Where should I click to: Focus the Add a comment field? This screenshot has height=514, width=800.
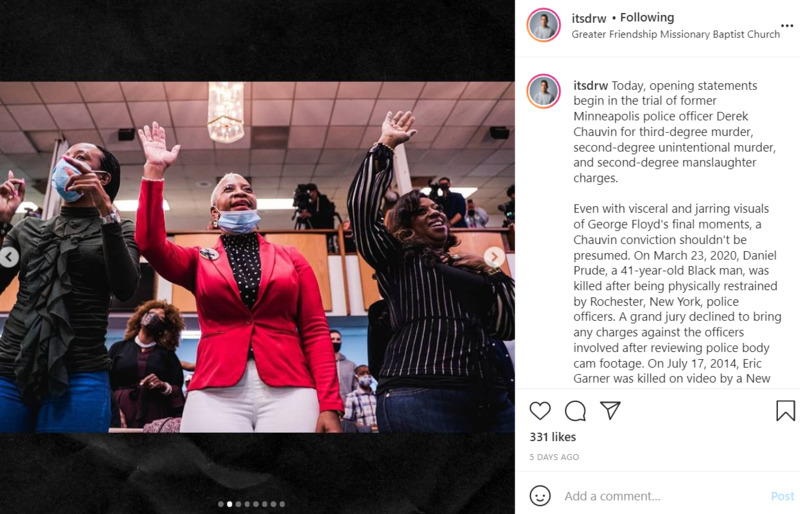(x=663, y=496)
